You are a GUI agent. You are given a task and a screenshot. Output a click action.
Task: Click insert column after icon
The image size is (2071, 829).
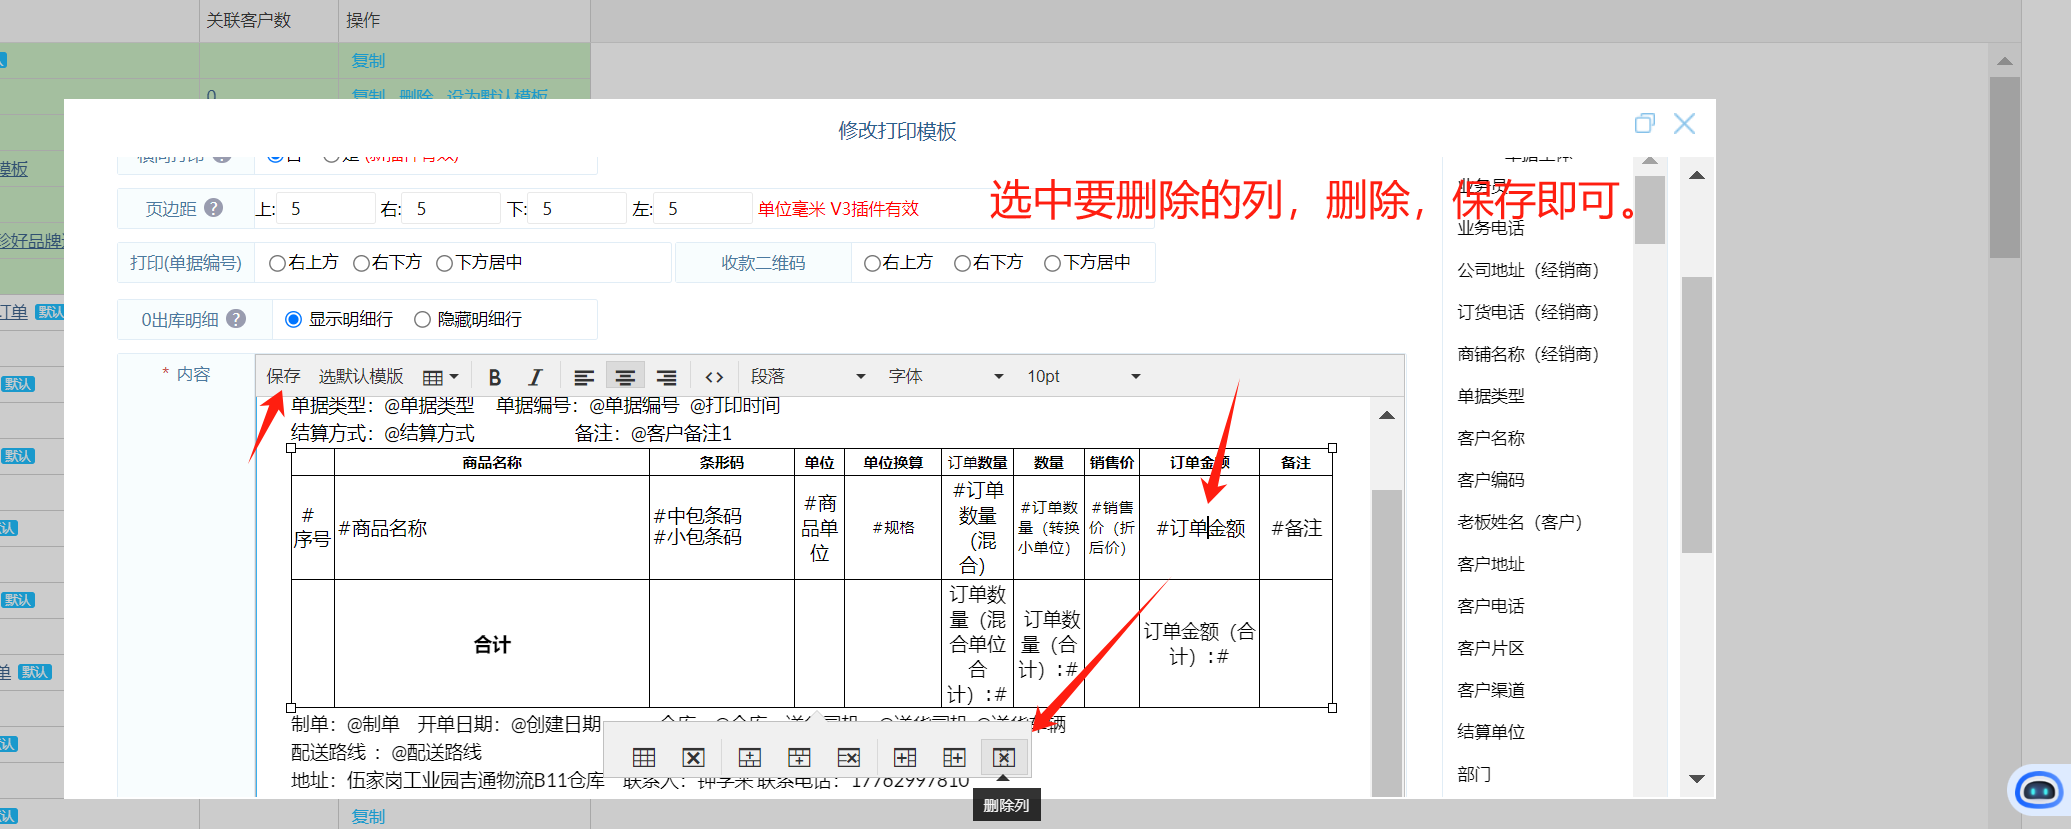point(954,758)
